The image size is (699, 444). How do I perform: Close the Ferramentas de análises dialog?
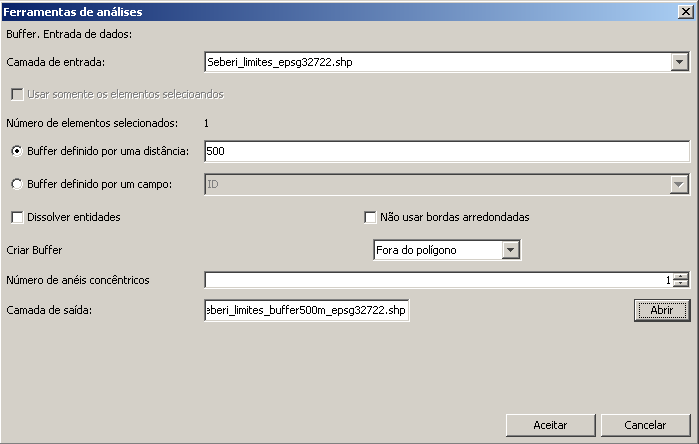tap(686, 12)
